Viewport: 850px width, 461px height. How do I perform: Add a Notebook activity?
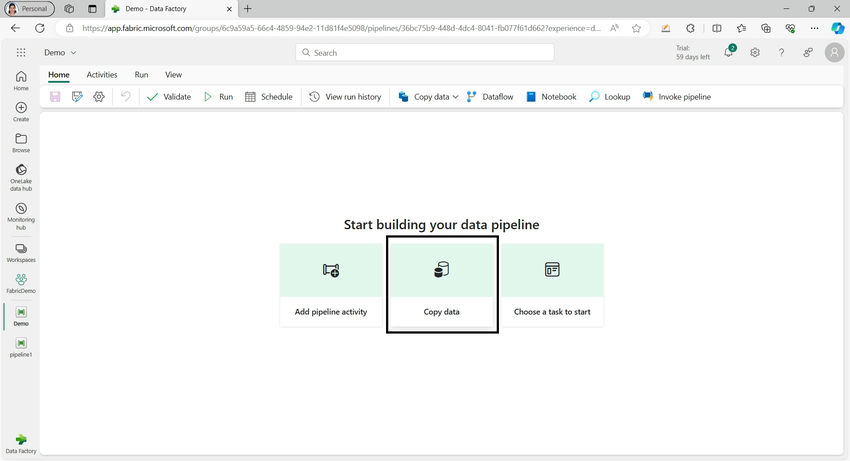551,97
